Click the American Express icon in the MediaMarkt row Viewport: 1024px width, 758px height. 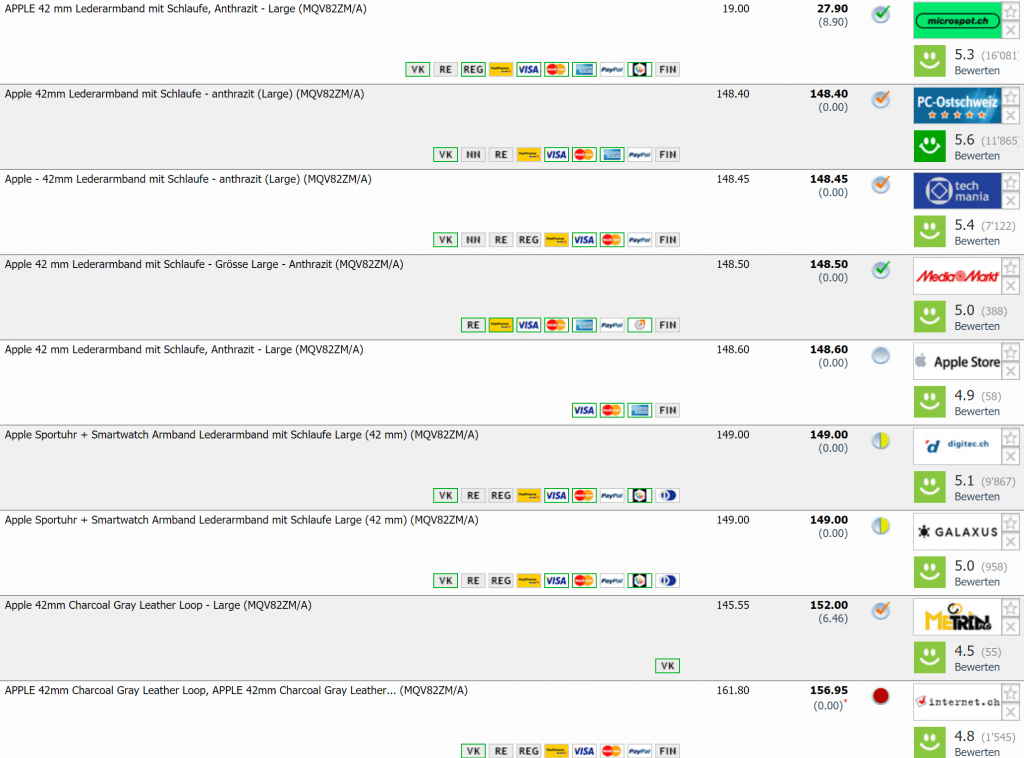click(584, 325)
